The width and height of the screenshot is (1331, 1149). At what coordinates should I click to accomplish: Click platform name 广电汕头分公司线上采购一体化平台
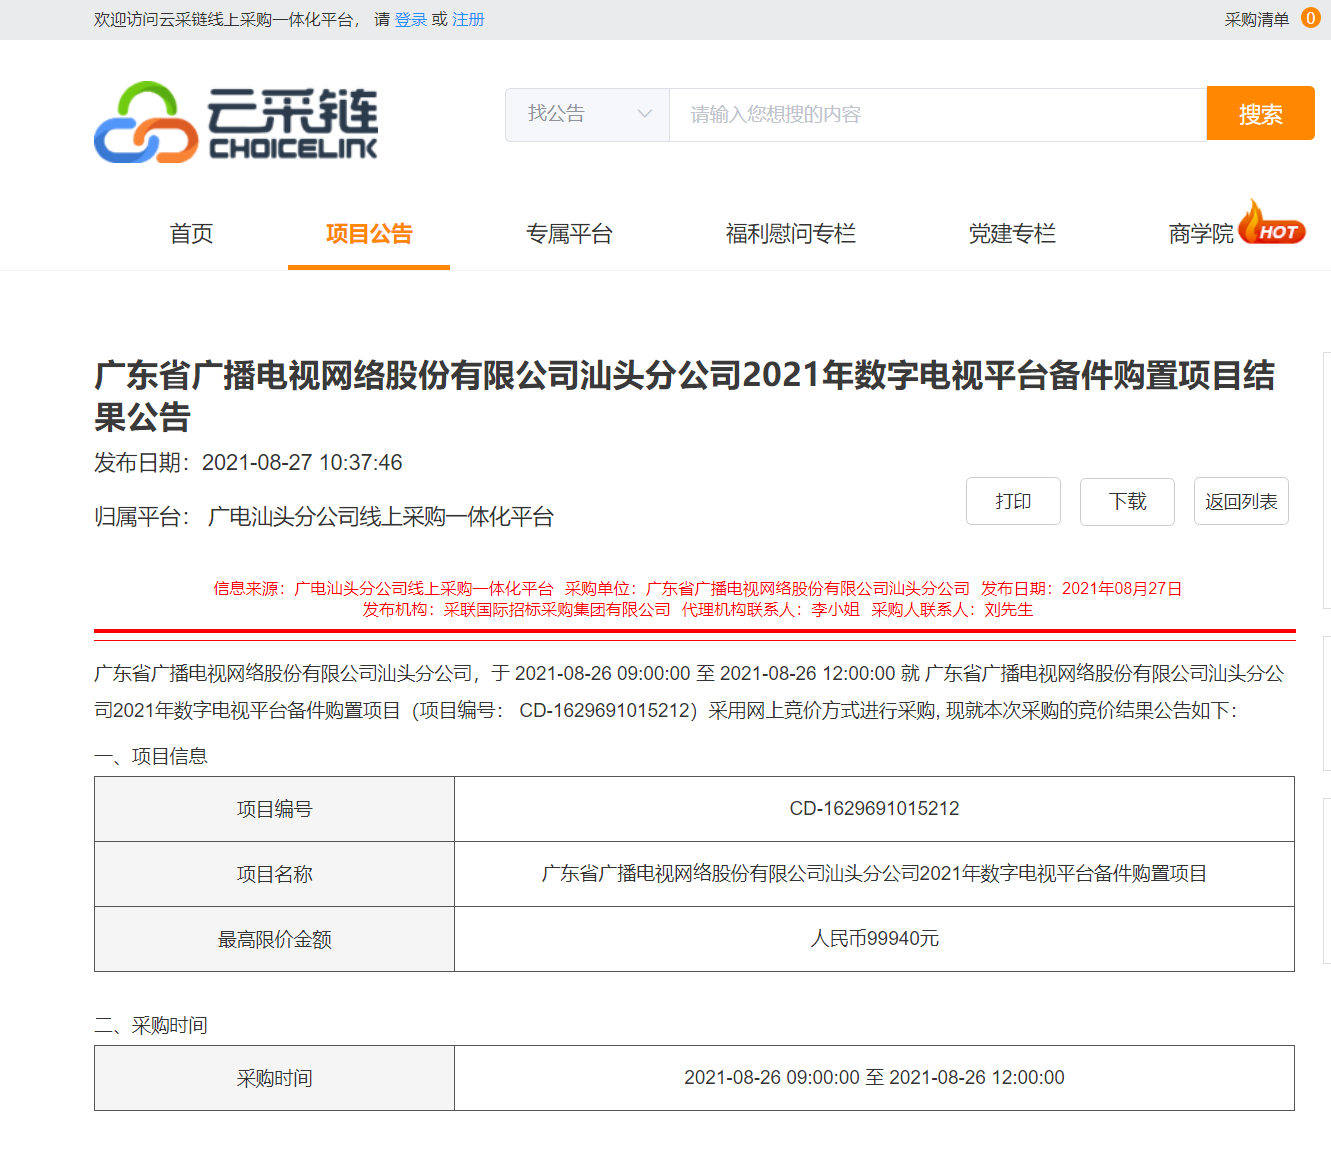[x=381, y=517]
